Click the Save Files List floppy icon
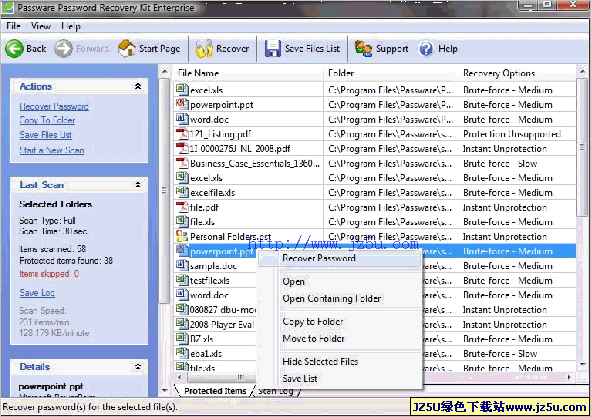This screenshot has width=591, height=417. [273, 49]
